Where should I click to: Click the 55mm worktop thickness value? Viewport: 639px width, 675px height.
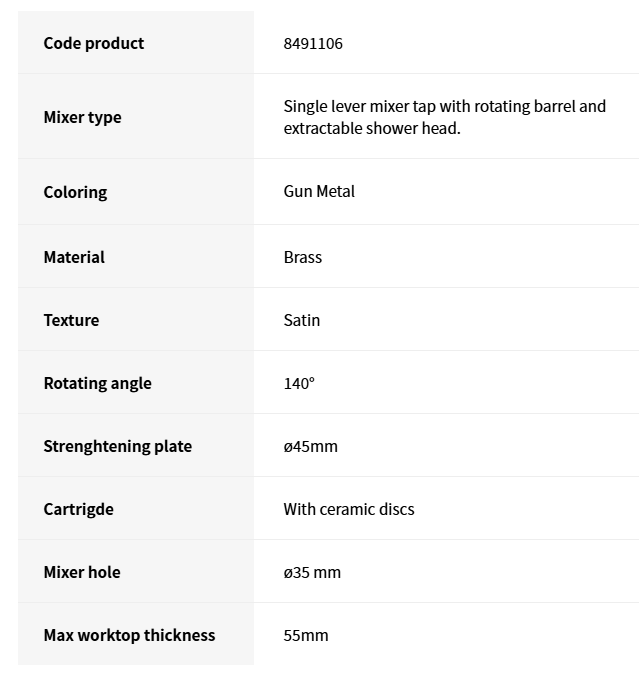click(x=306, y=635)
